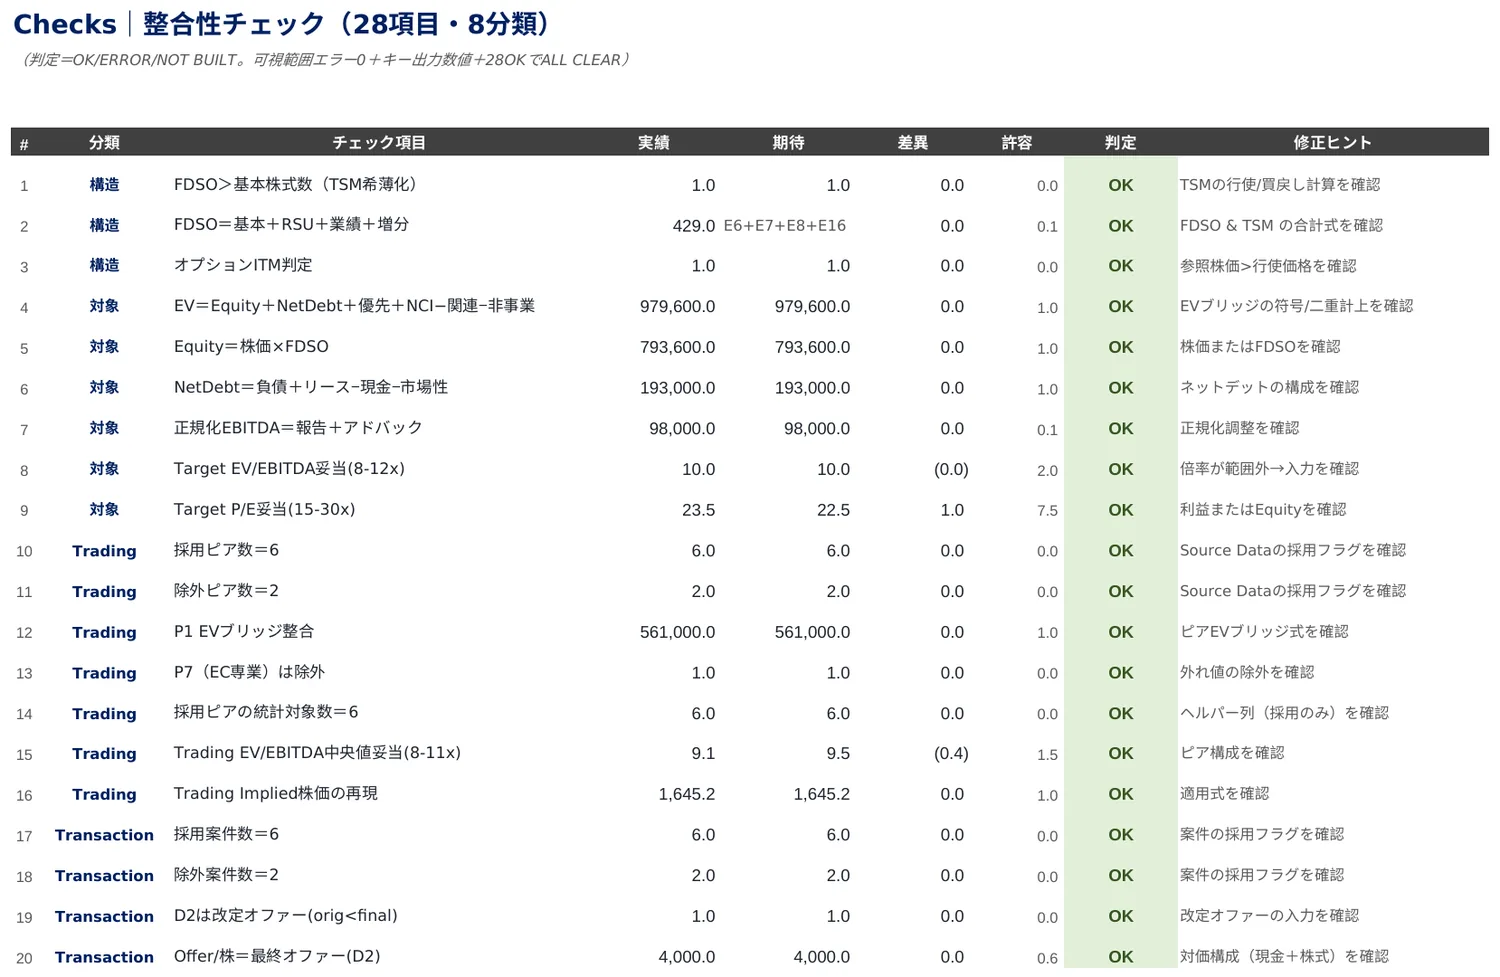Select the 23.5 actual value cell
Image resolution: width=1500 pixels, height=977 pixels.
698,511
